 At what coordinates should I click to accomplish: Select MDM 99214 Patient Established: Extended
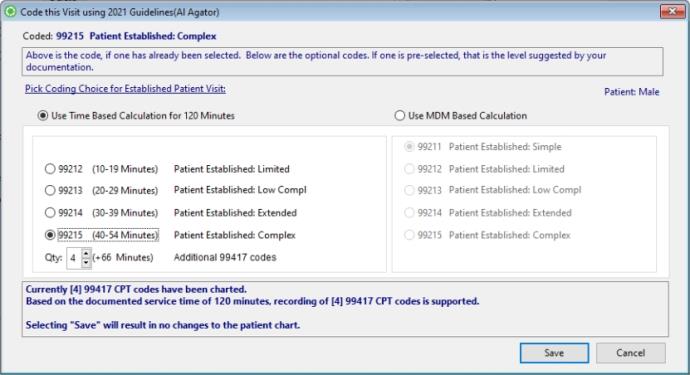pos(409,213)
